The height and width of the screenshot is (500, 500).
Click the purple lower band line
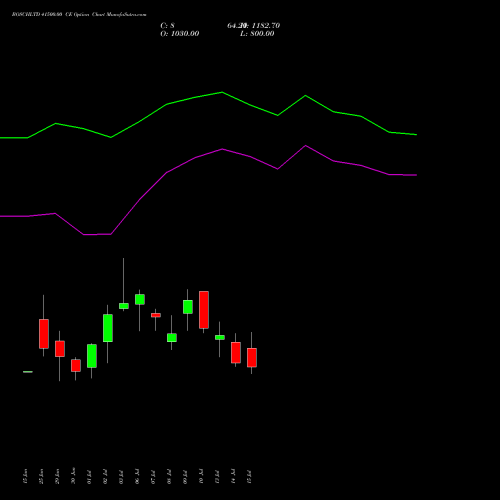[x=208, y=190]
